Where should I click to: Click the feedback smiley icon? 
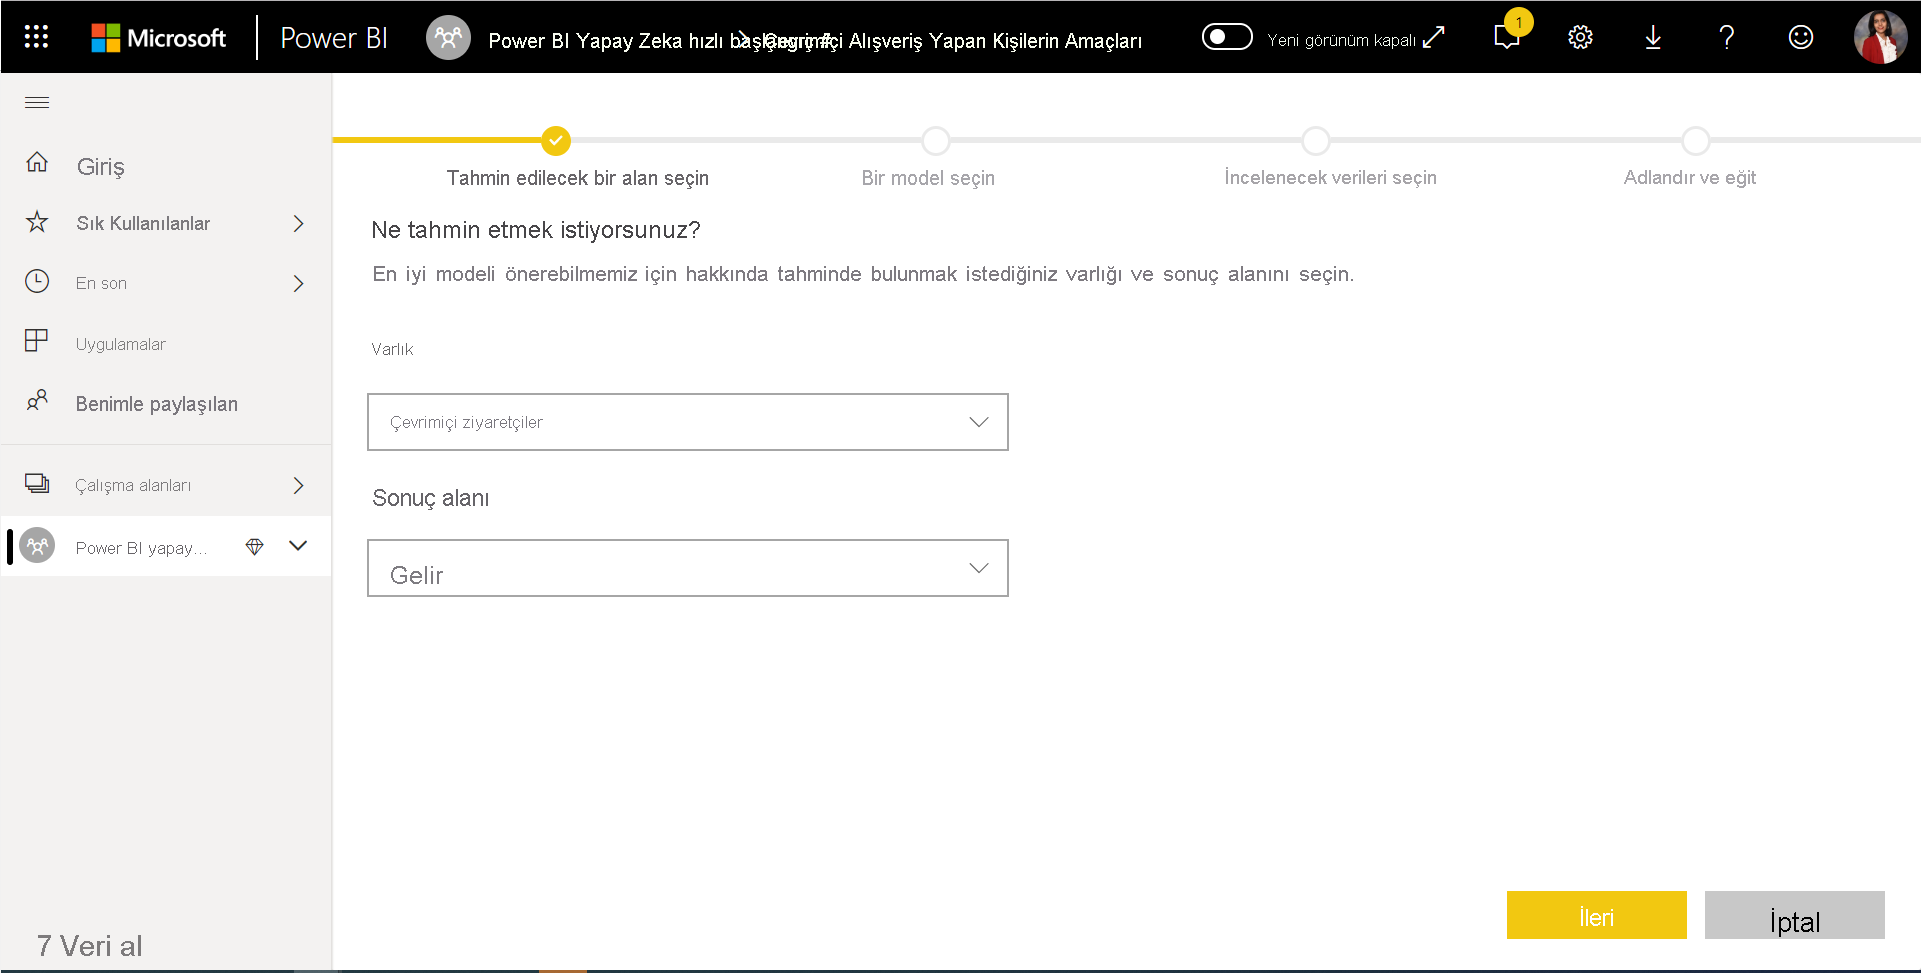click(x=1800, y=37)
